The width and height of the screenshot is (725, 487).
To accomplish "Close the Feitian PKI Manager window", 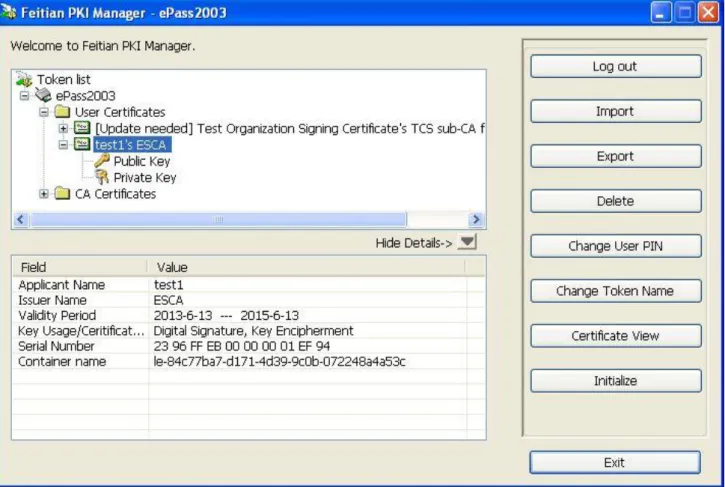I will pos(708,12).
